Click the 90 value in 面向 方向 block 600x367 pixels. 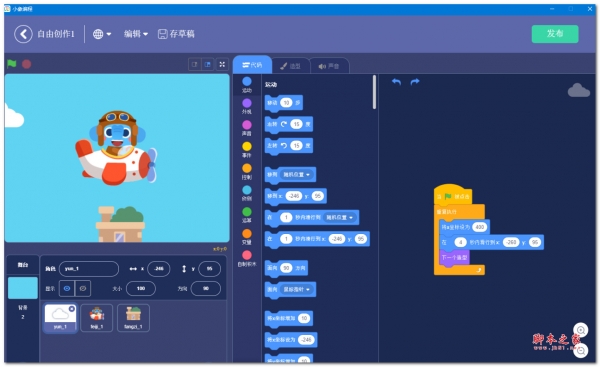[x=286, y=268]
